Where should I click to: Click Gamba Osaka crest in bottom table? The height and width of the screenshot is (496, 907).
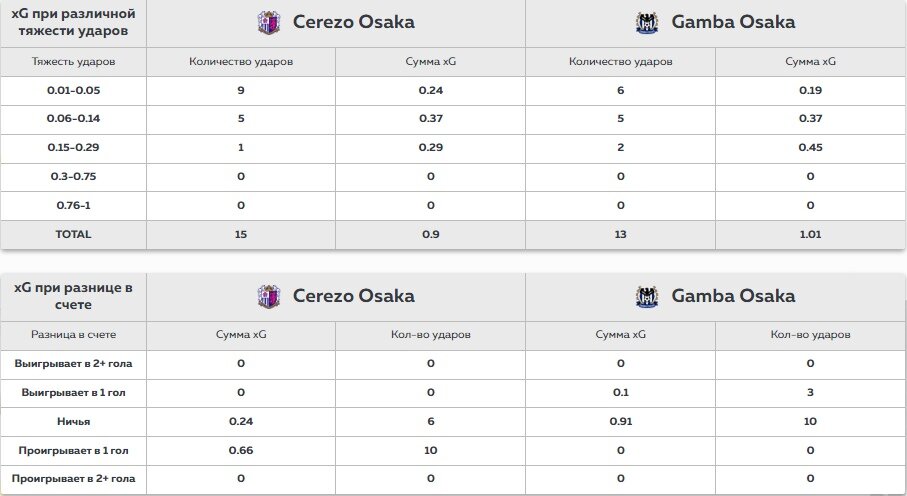pyautogui.click(x=647, y=296)
